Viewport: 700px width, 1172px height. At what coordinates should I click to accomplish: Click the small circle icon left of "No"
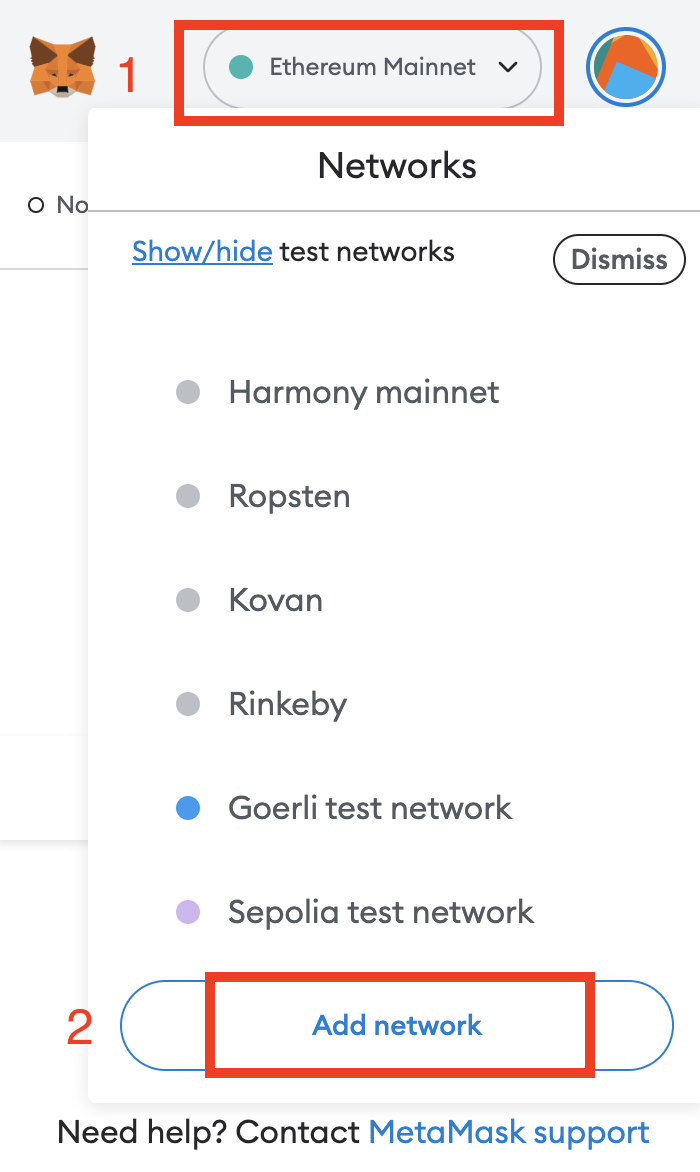pyautogui.click(x=36, y=205)
